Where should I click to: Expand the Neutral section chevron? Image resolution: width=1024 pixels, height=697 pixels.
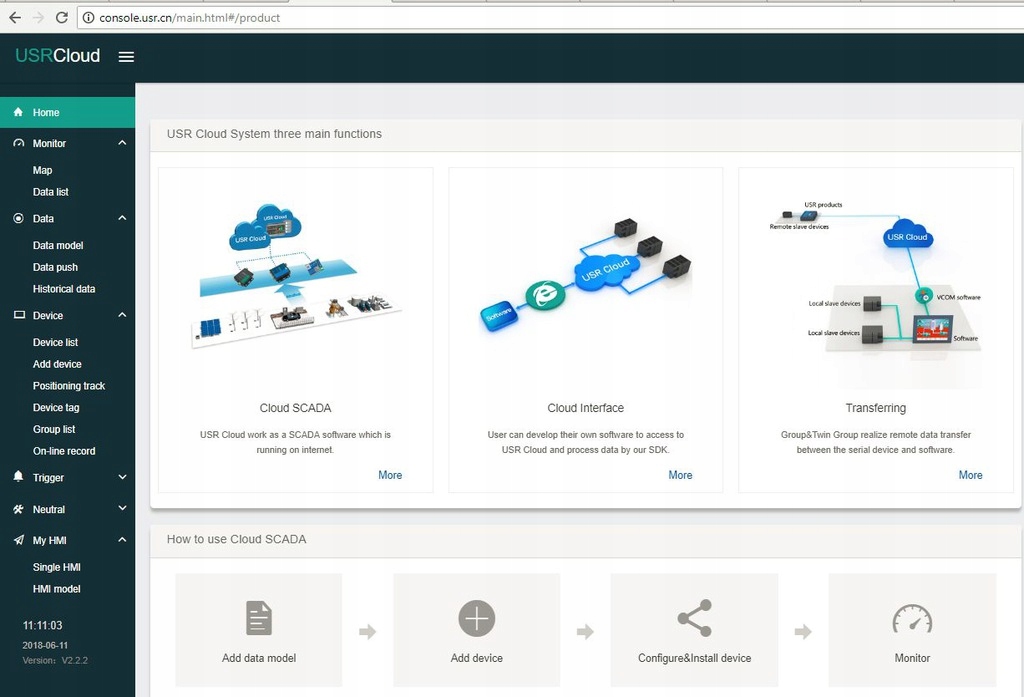tap(122, 508)
